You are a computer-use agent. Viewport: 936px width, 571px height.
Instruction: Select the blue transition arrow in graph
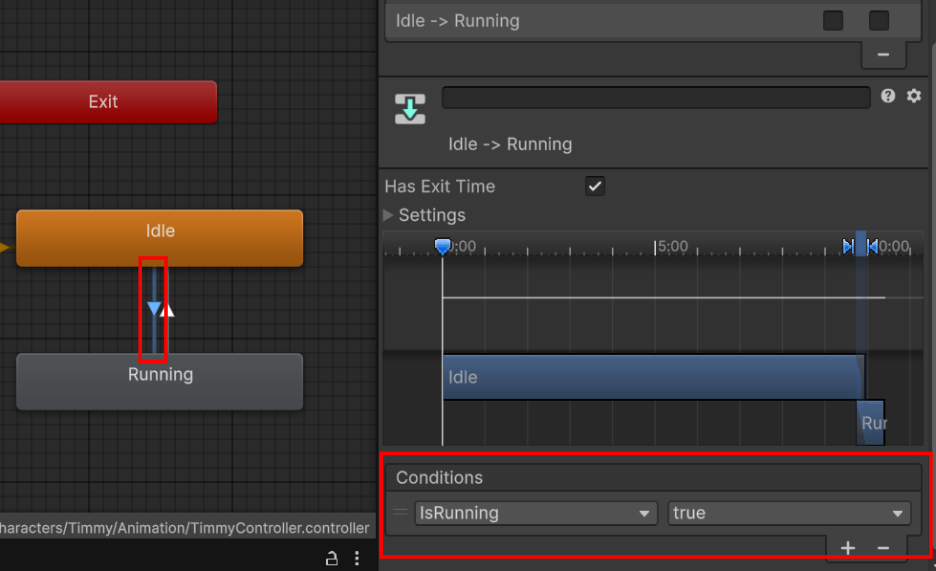154,308
